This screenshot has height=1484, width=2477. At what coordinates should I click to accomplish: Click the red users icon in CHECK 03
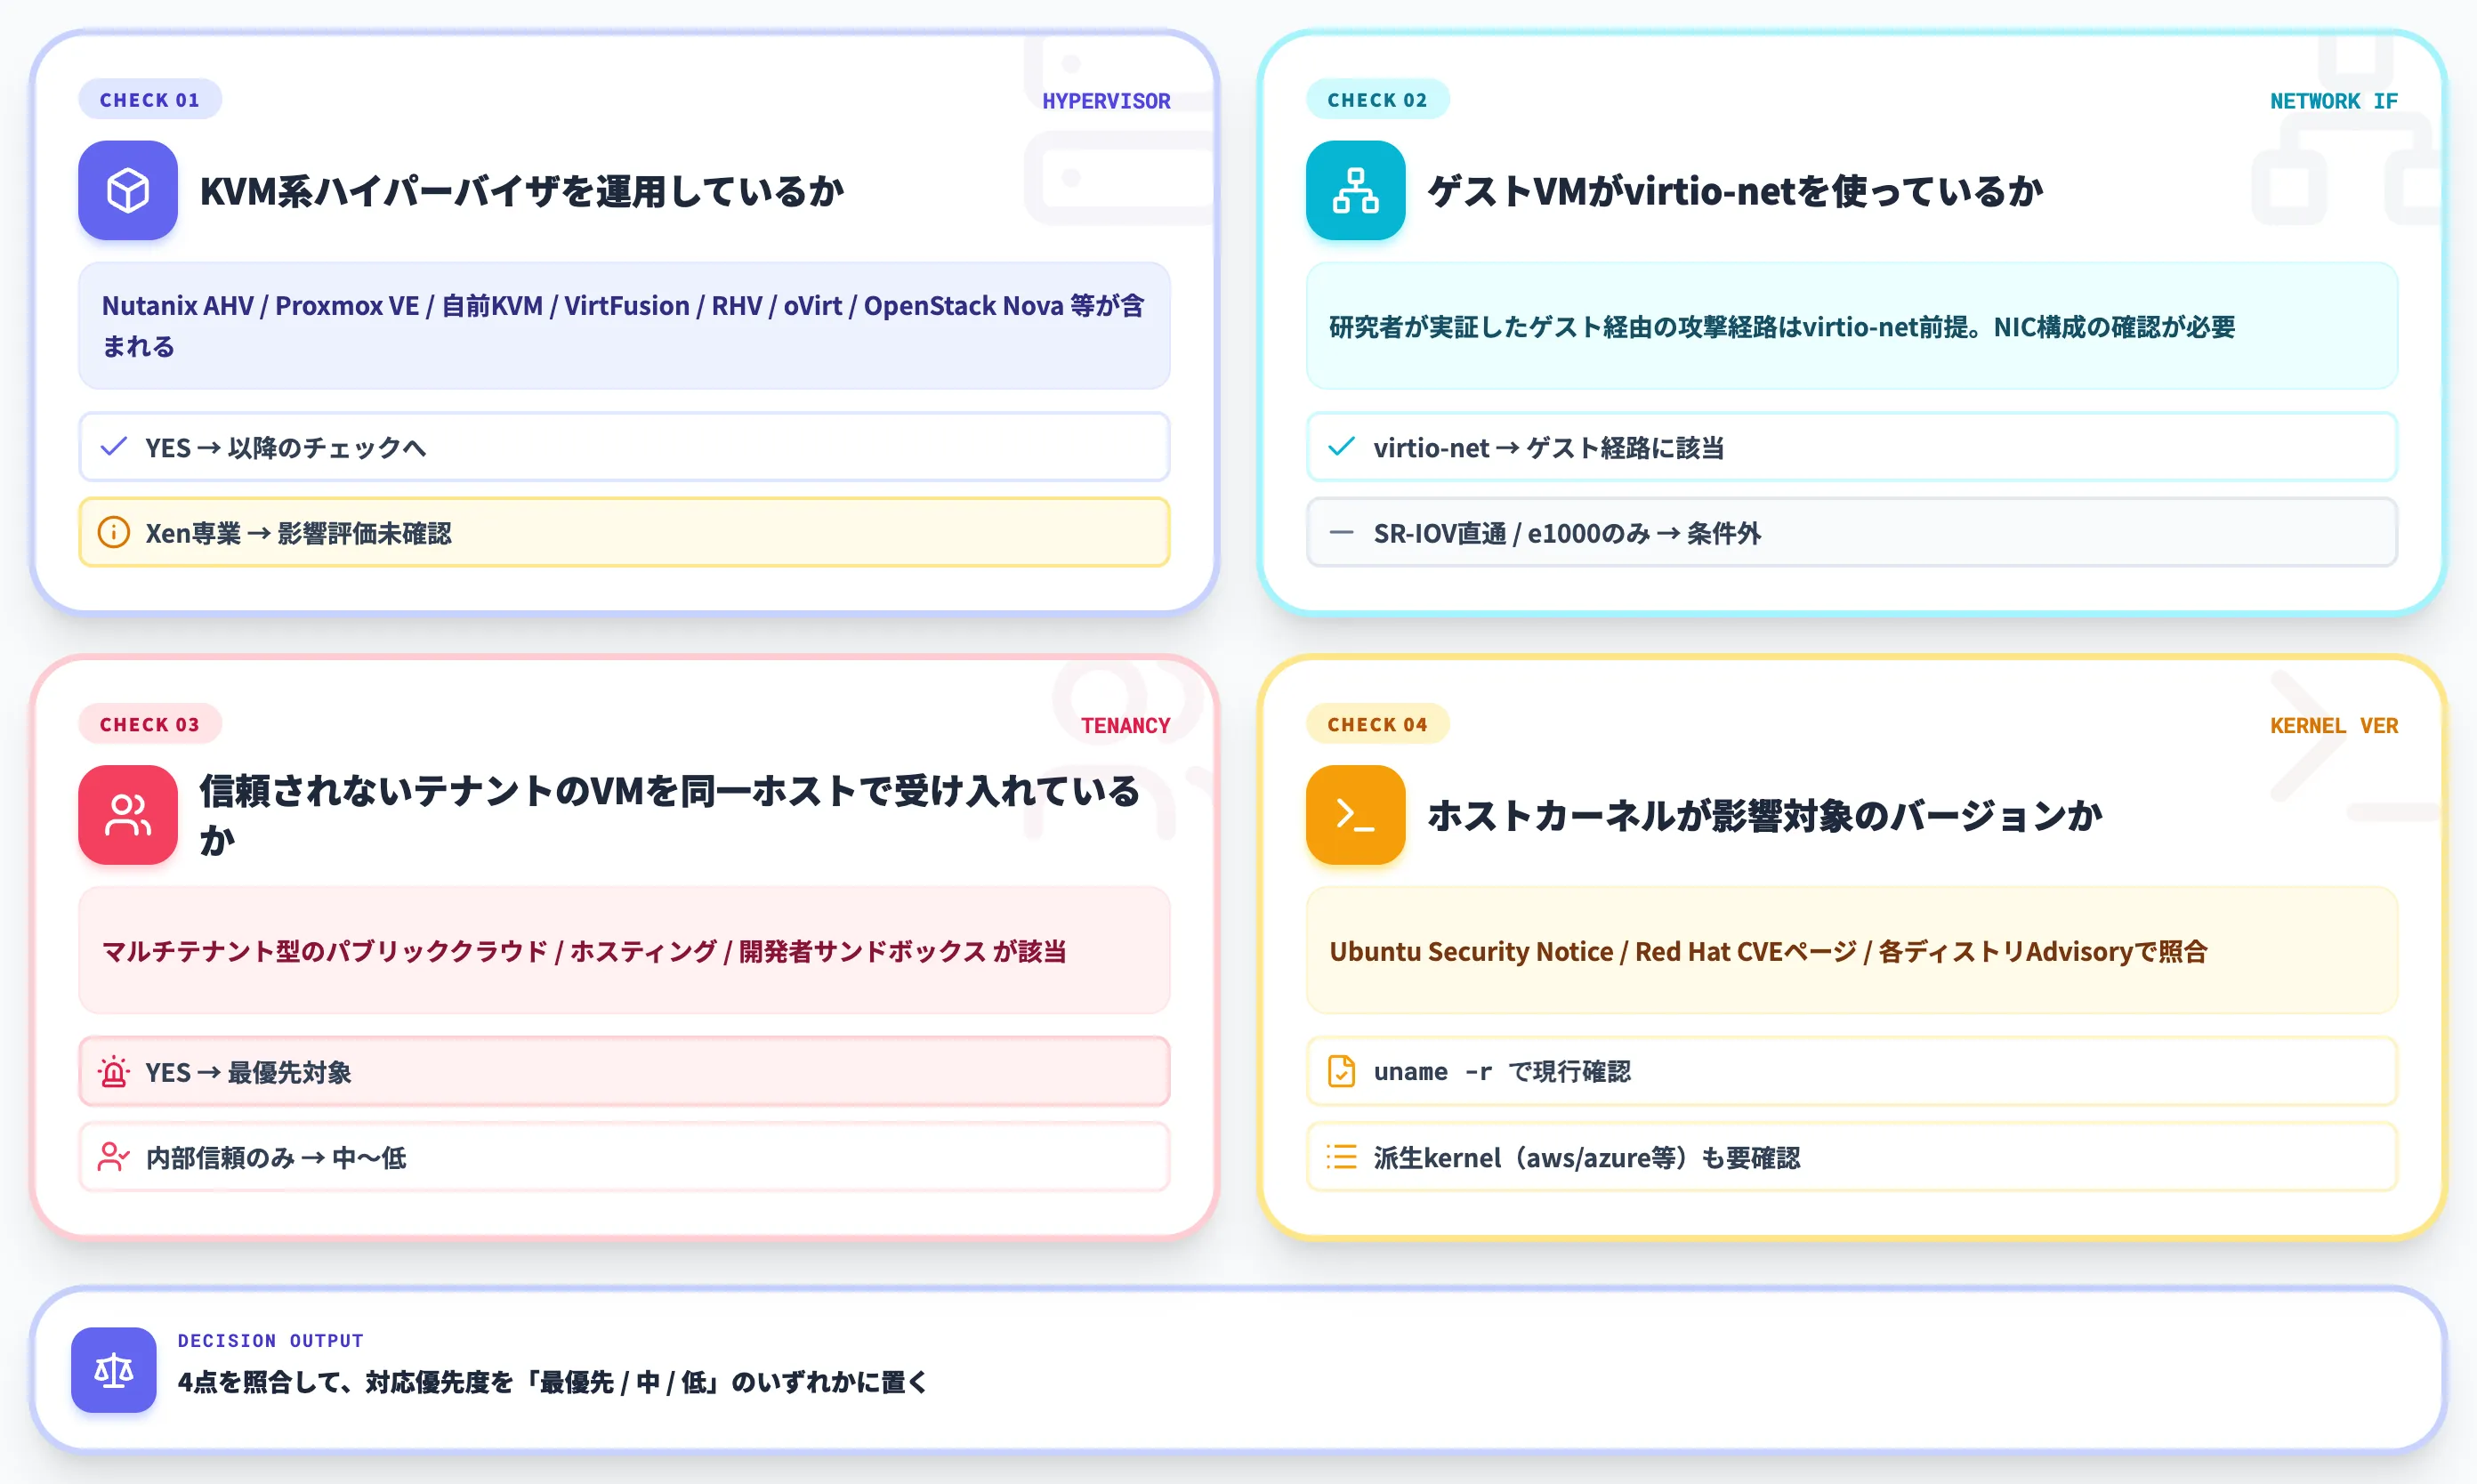coord(128,815)
